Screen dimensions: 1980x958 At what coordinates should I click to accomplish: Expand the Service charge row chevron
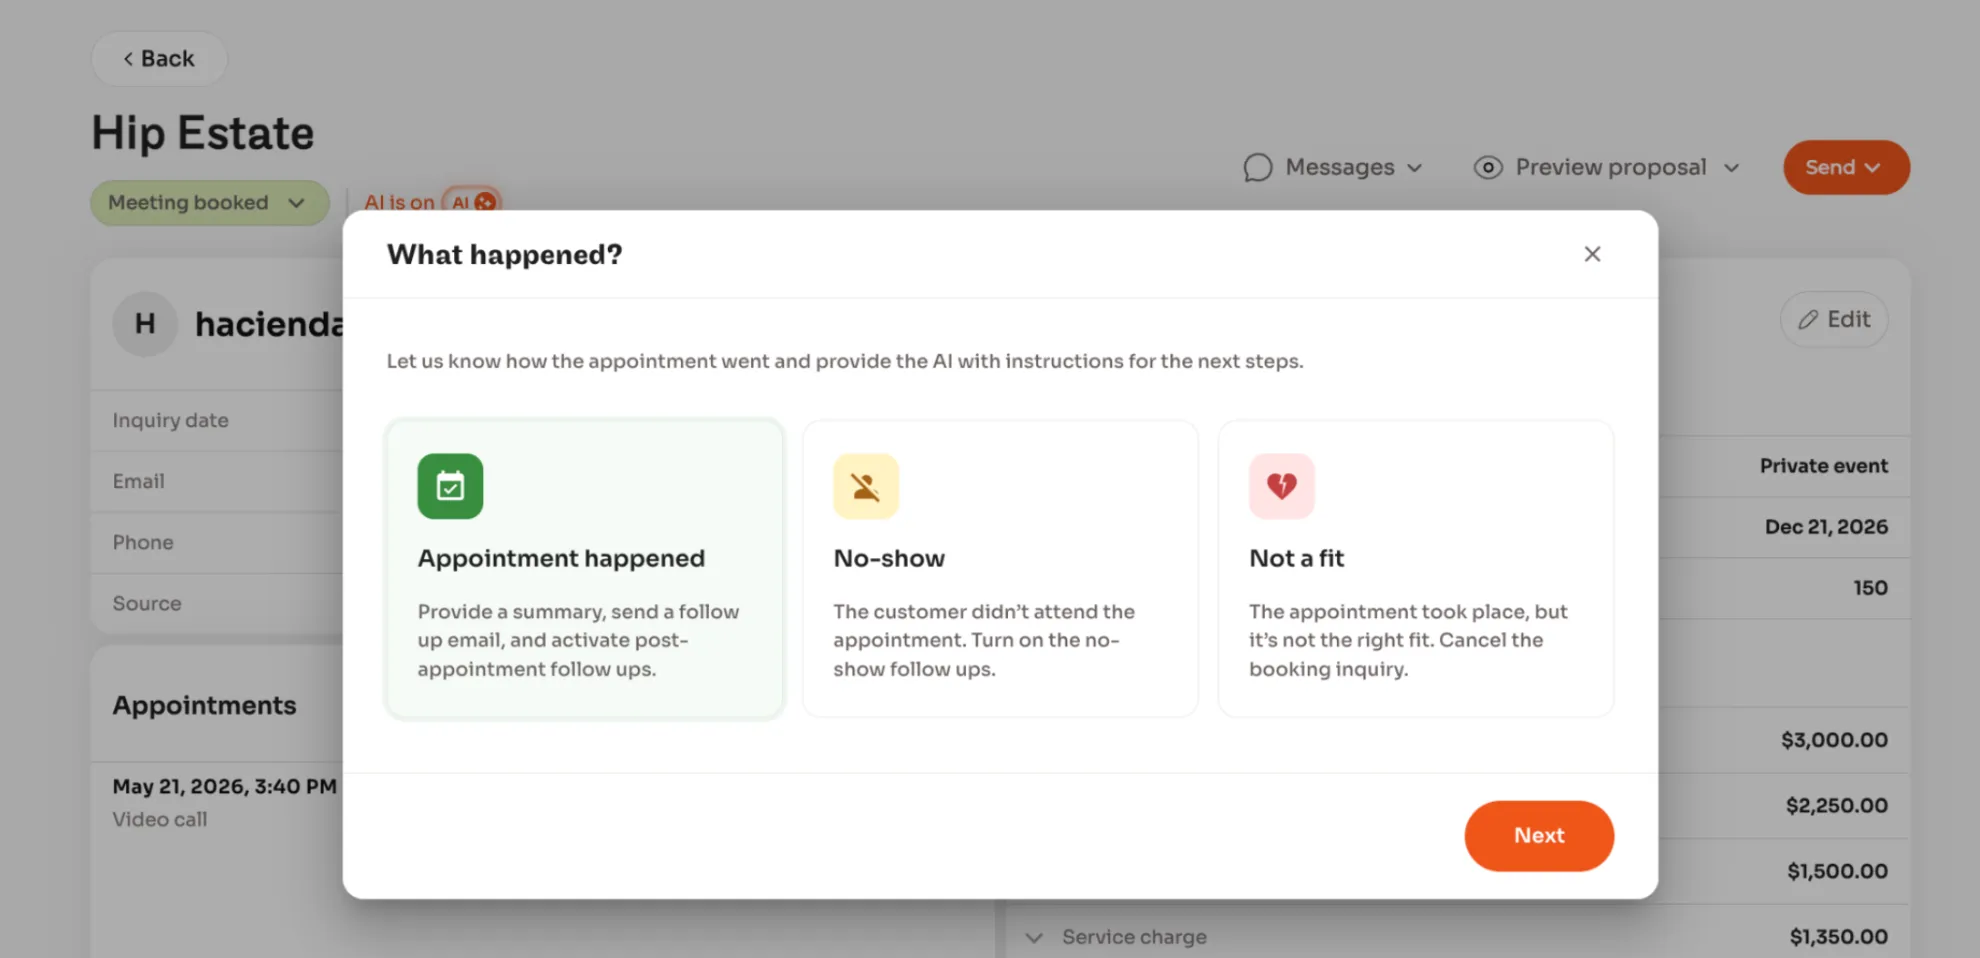pos(1034,937)
